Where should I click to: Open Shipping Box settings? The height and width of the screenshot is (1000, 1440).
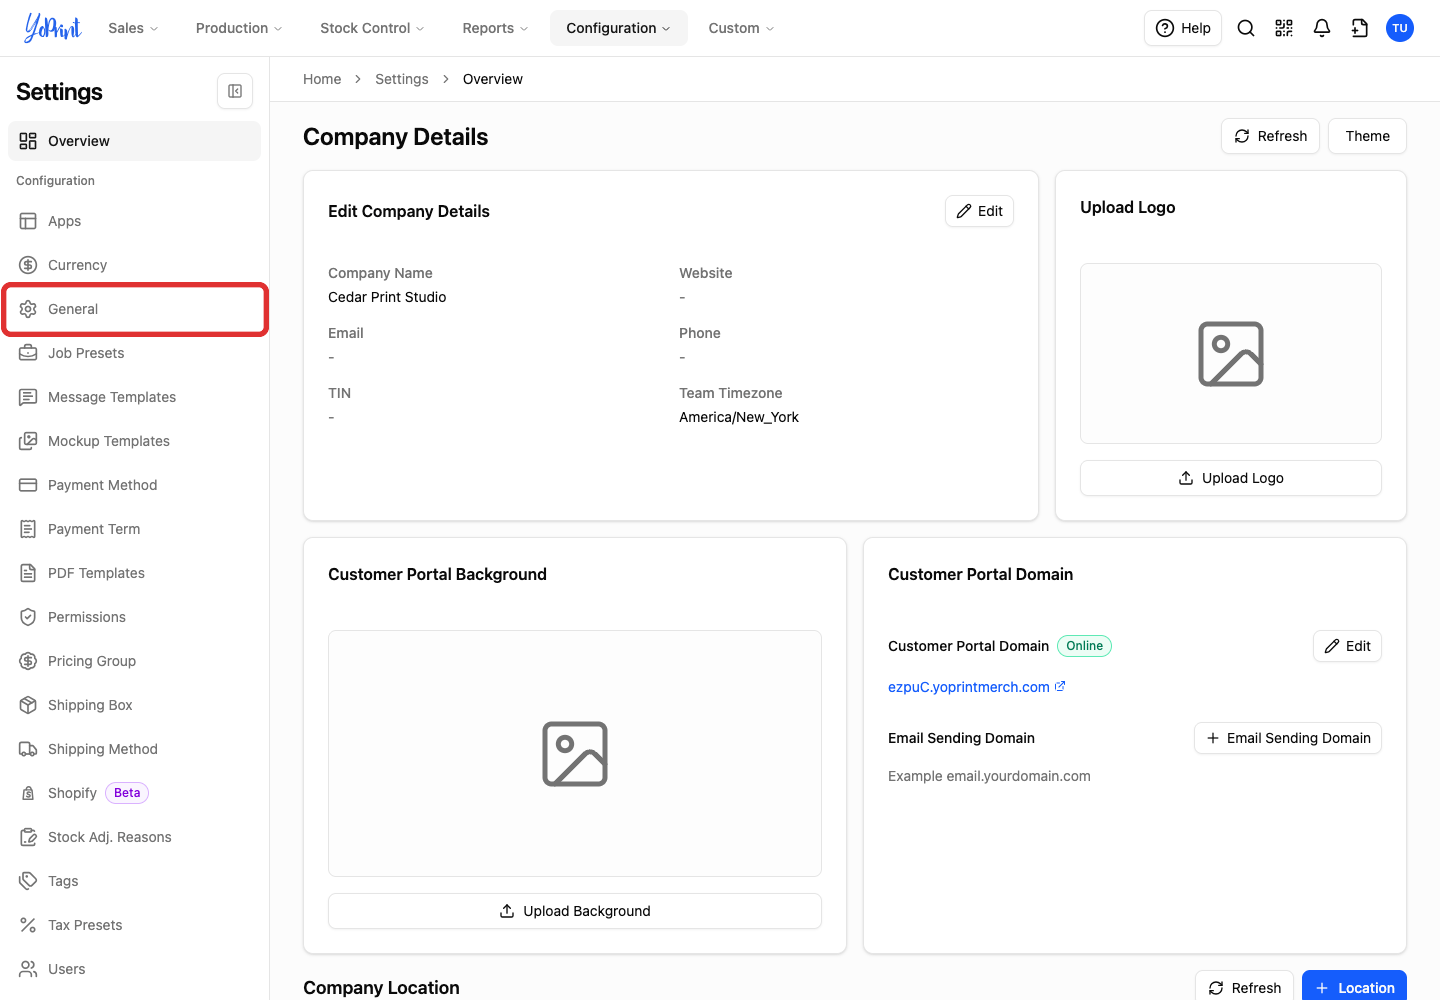[134, 705]
